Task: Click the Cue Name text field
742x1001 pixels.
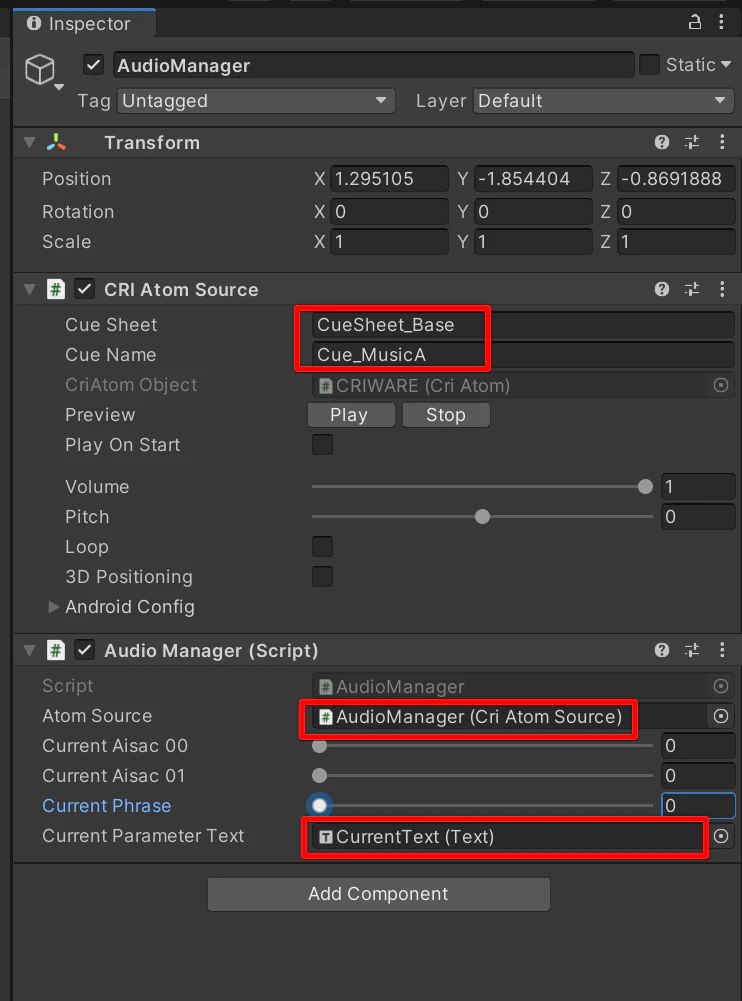Action: pos(523,354)
